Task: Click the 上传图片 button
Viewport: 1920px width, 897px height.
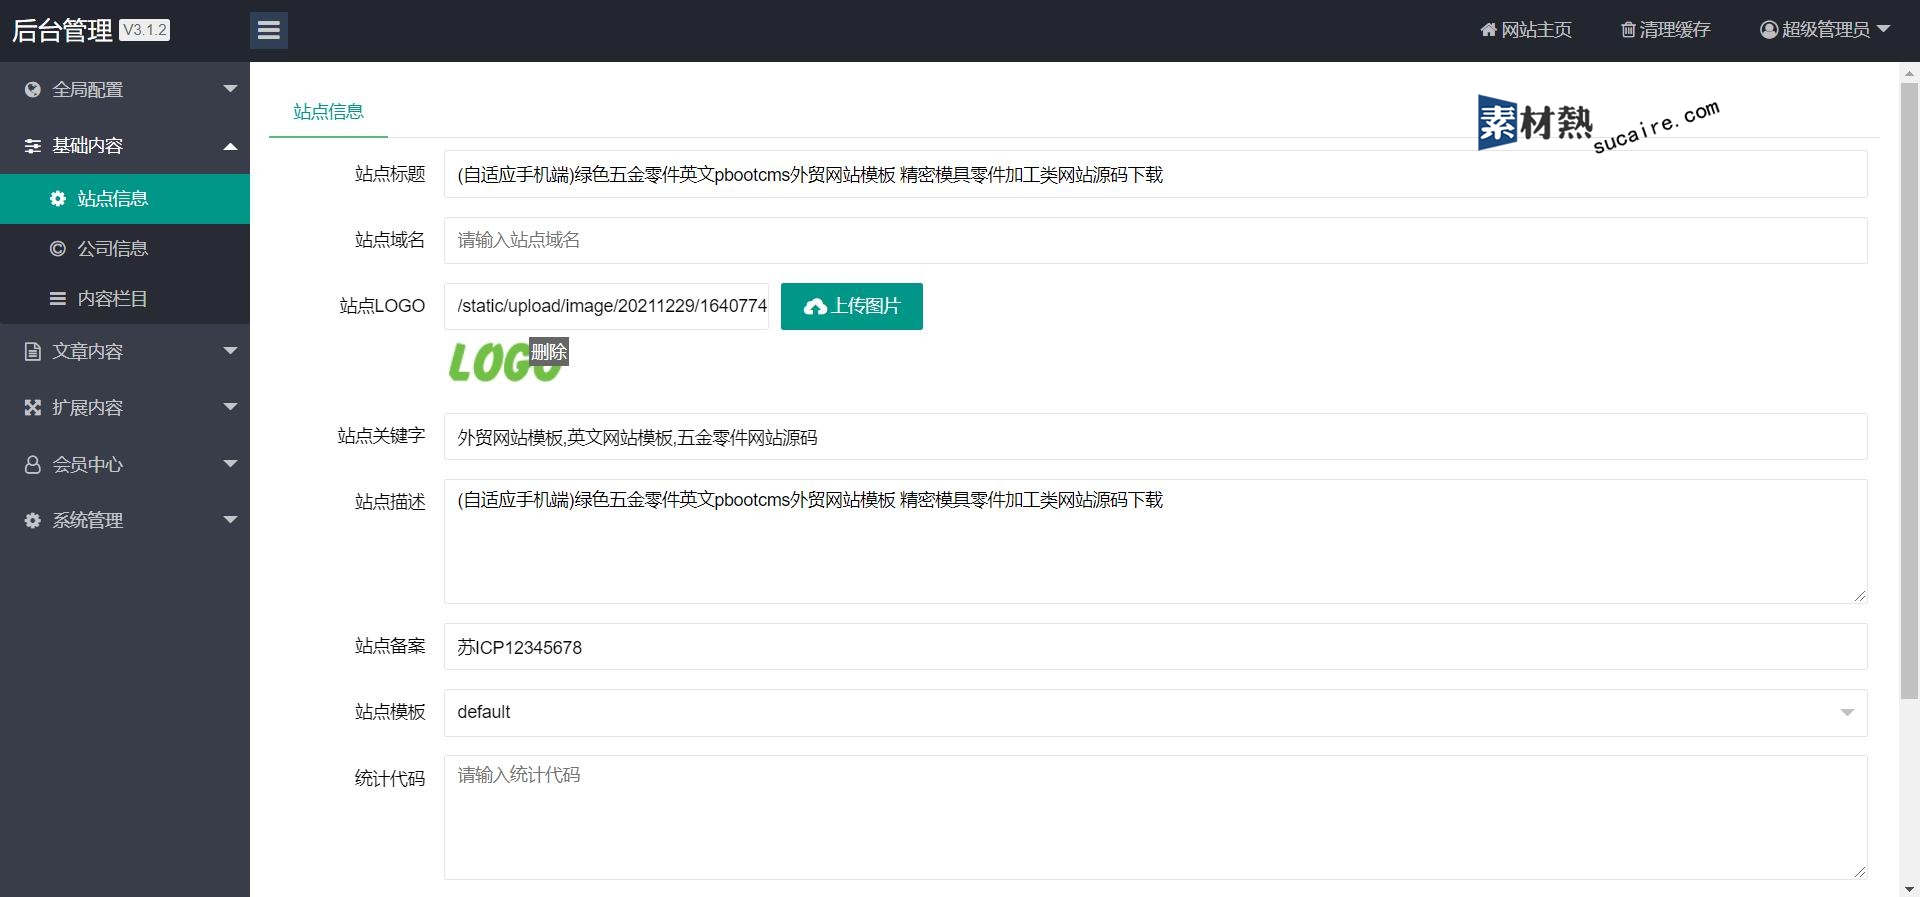Action: (851, 306)
